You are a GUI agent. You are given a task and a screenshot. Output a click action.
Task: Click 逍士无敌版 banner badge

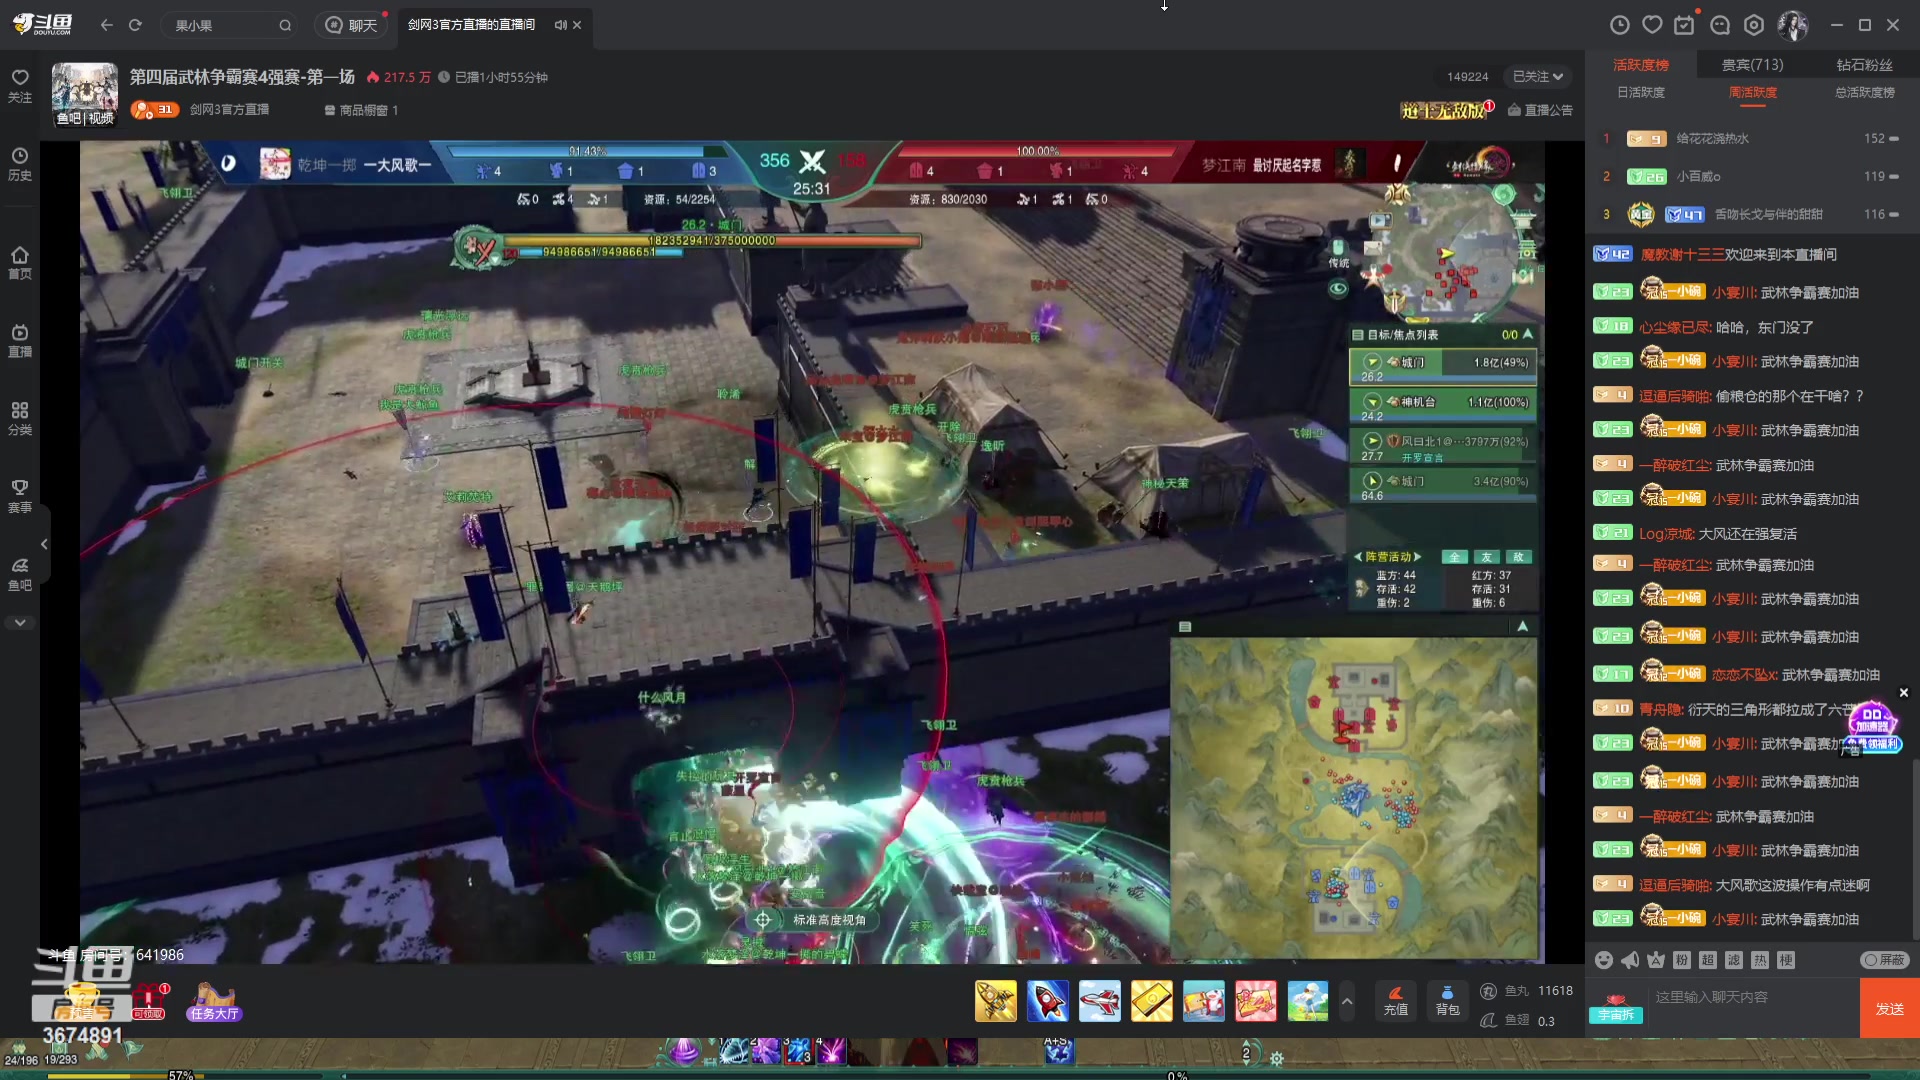(1447, 110)
